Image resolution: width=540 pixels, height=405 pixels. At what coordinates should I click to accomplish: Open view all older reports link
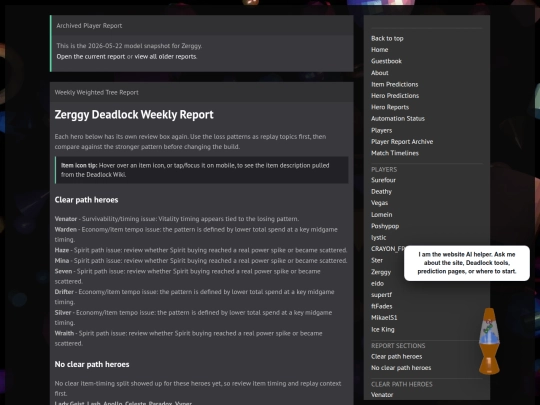tap(166, 56)
